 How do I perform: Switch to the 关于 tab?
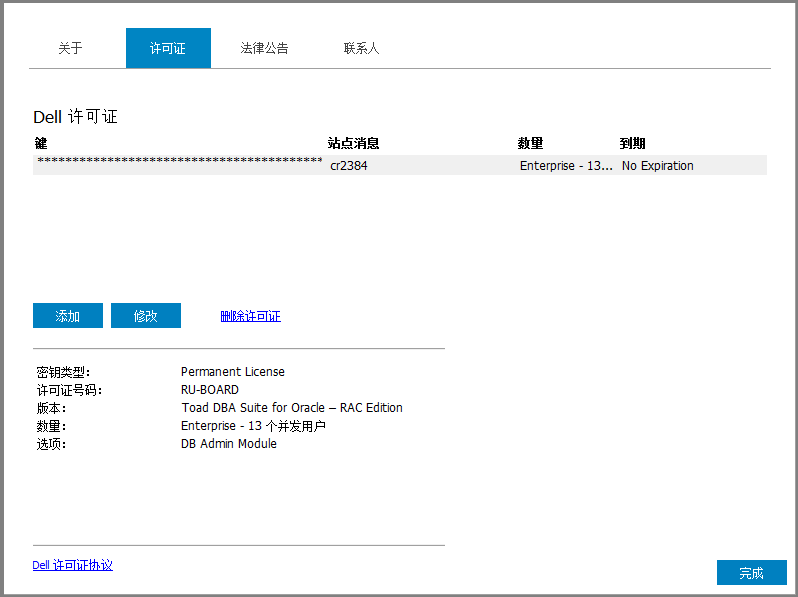pos(70,48)
